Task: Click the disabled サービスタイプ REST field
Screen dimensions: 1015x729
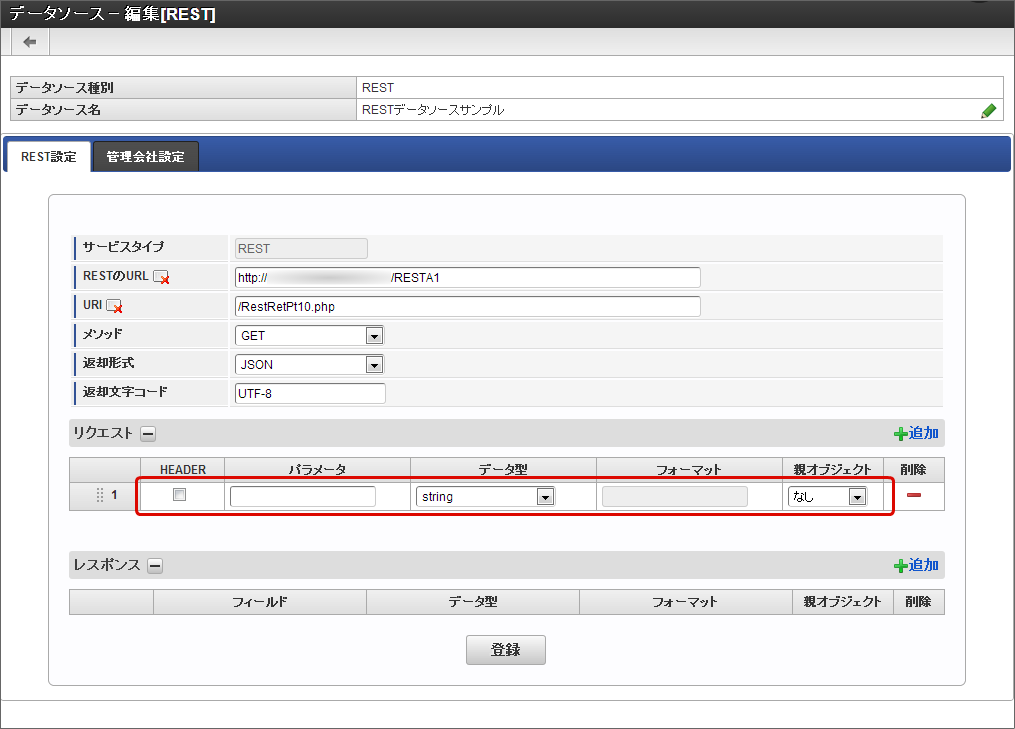Action: [301, 249]
